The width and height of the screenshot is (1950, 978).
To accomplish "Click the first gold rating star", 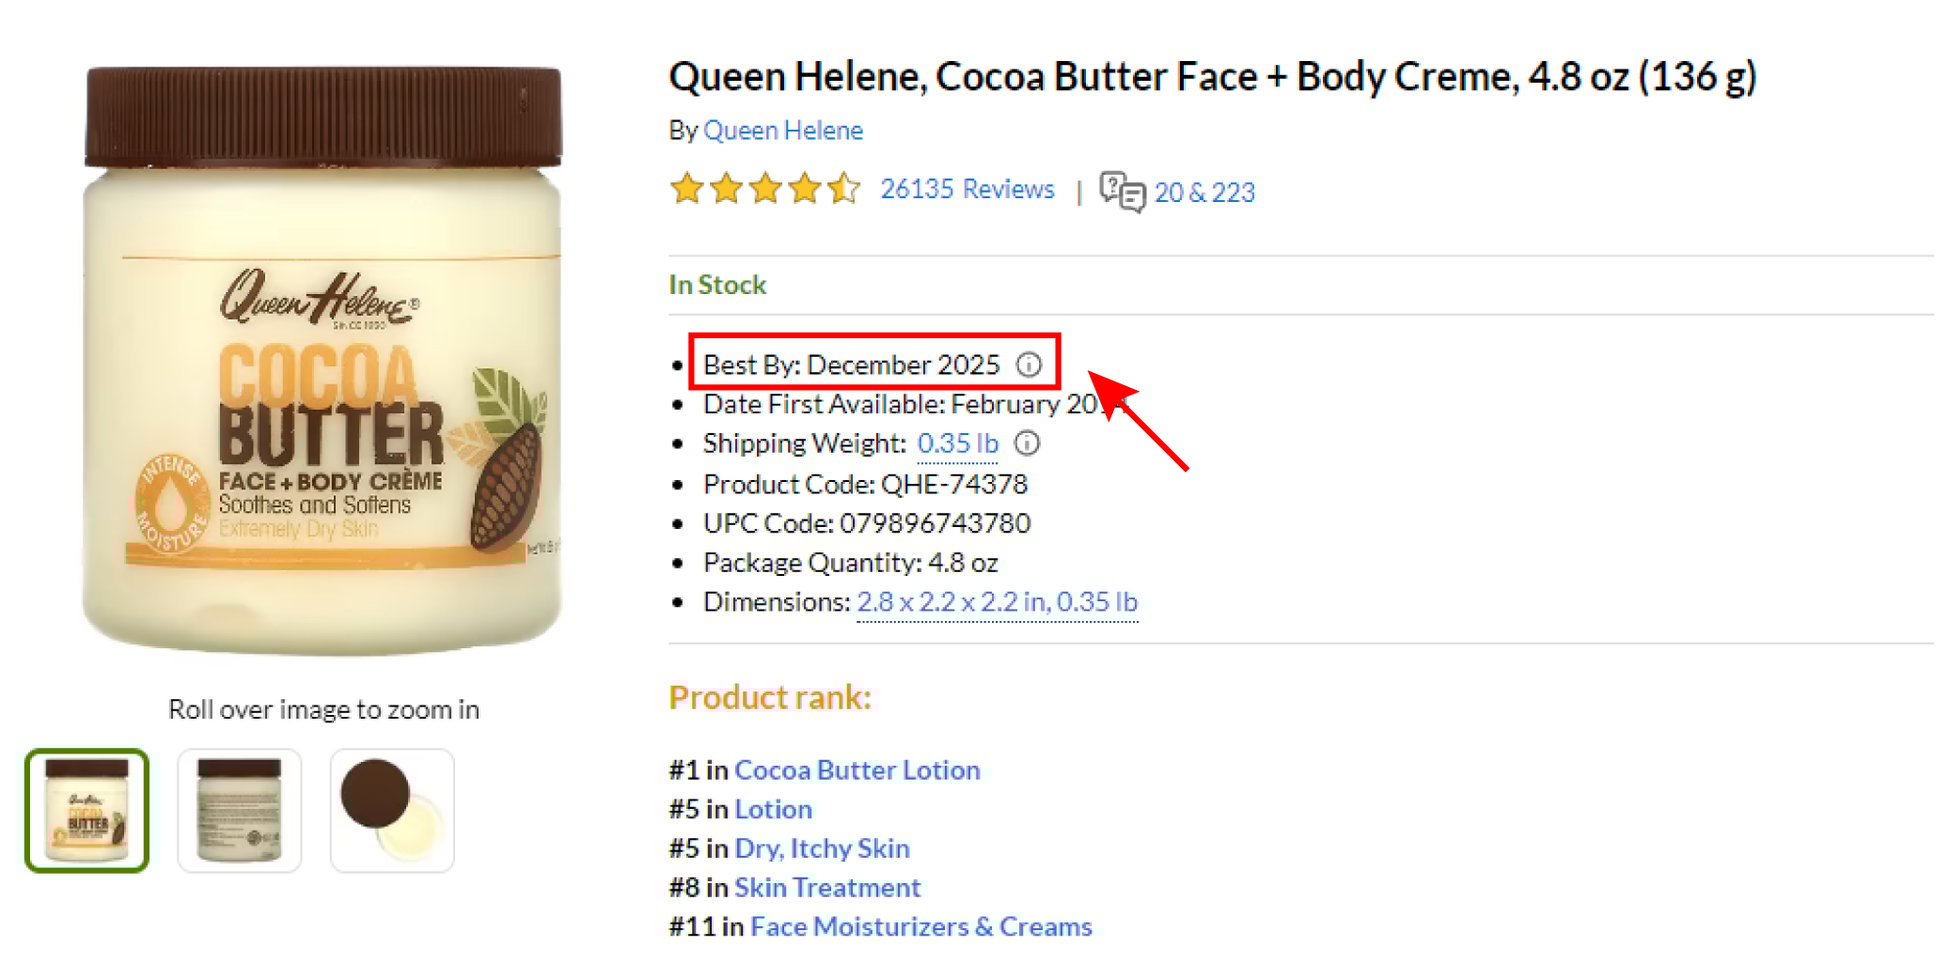I will pyautogui.click(x=688, y=188).
